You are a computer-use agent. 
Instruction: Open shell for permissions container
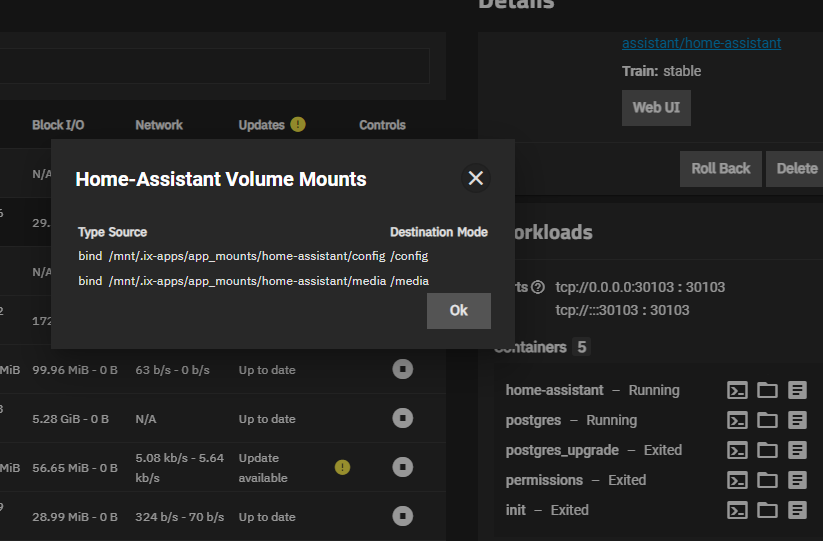coord(737,480)
